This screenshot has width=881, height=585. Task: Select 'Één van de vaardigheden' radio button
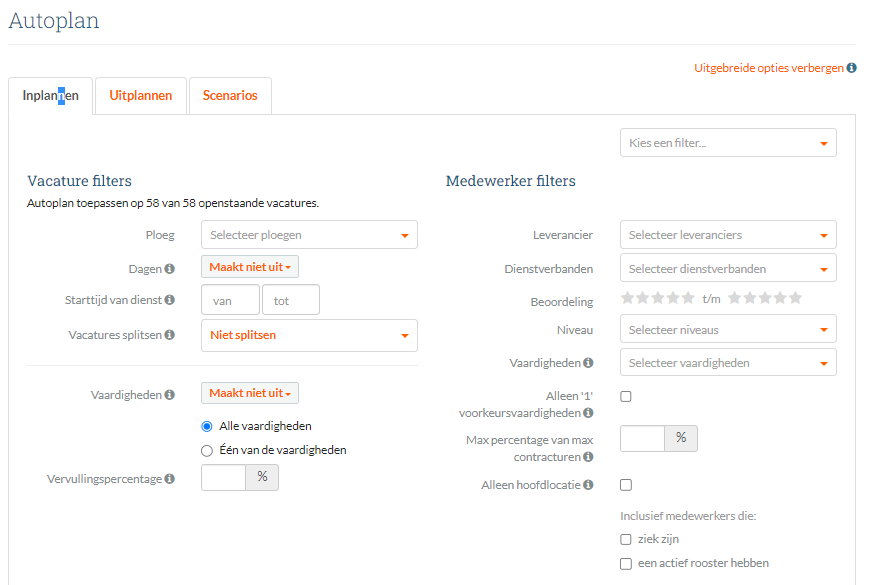click(x=207, y=450)
